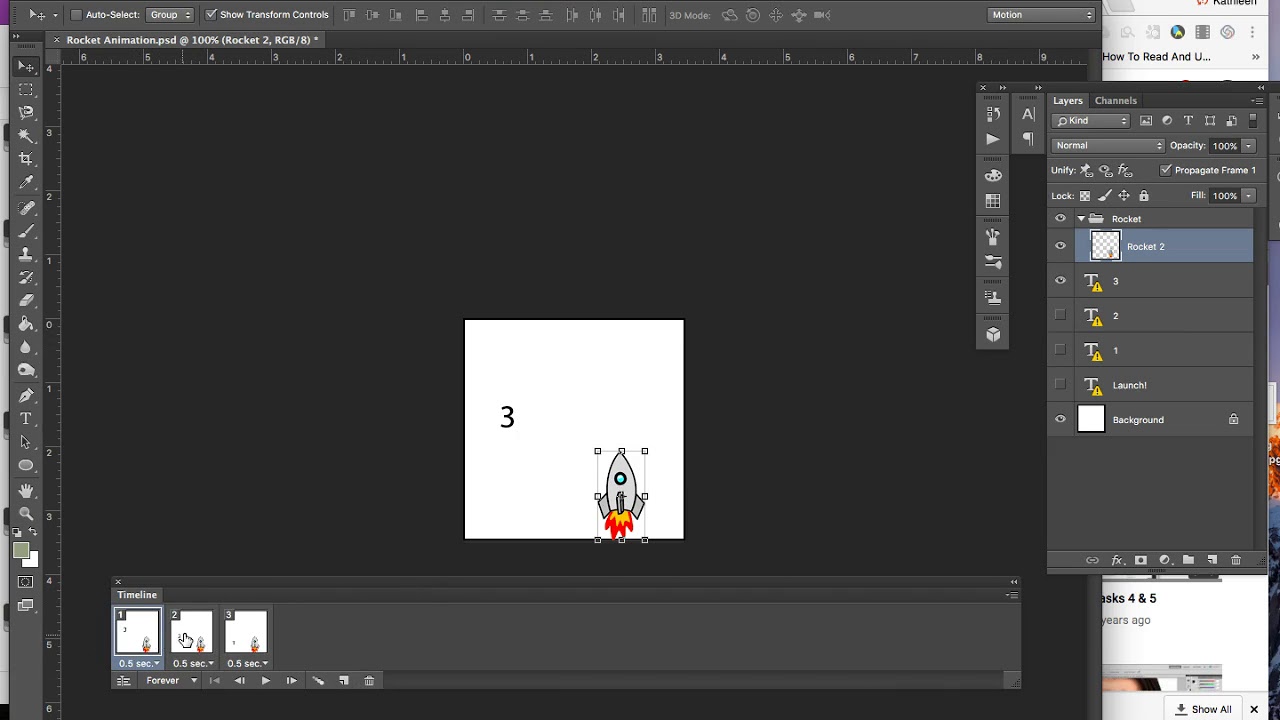Select the Crop tool
This screenshot has height=720, width=1280.
tap(26, 159)
